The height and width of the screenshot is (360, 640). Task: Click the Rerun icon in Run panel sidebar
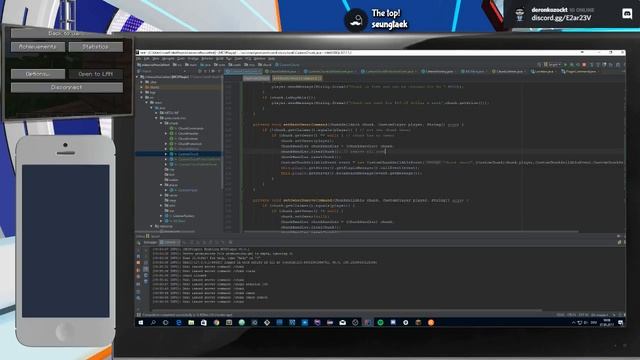[138, 243]
